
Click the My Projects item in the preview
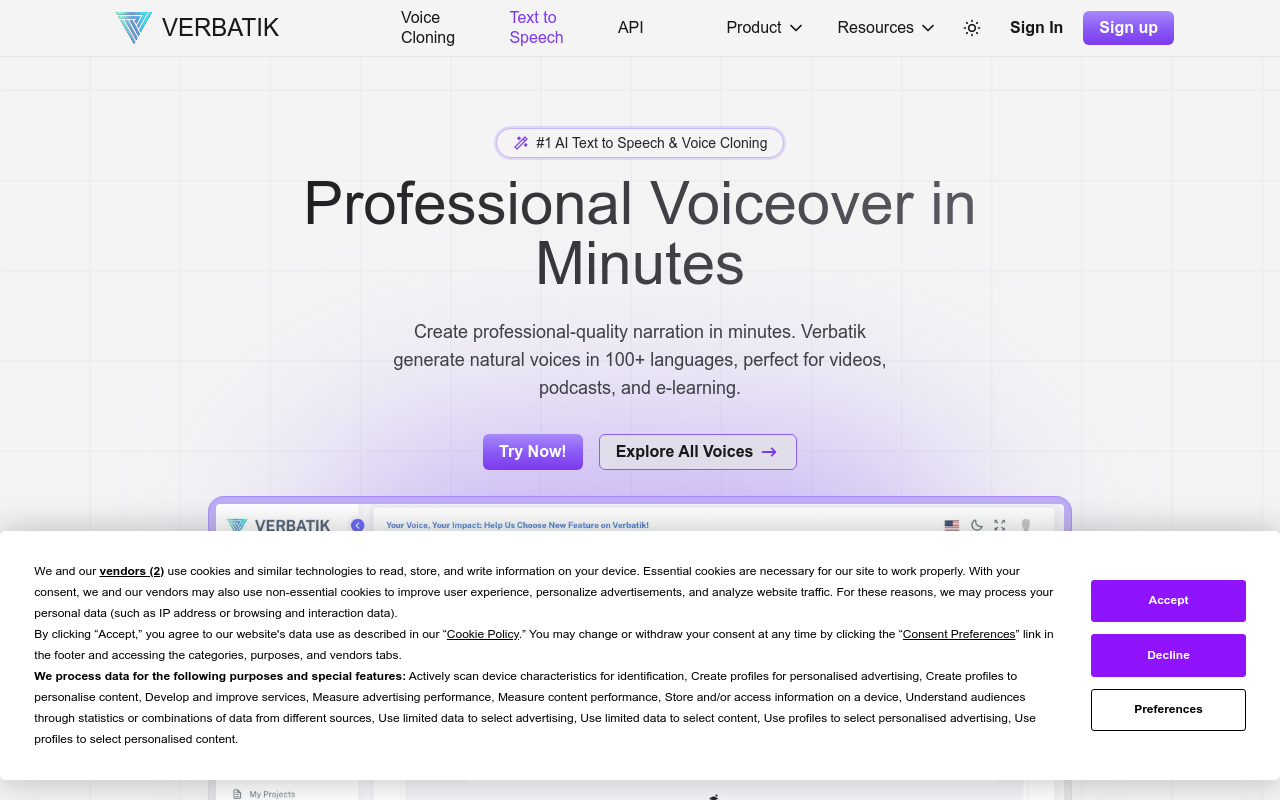click(264, 794)
